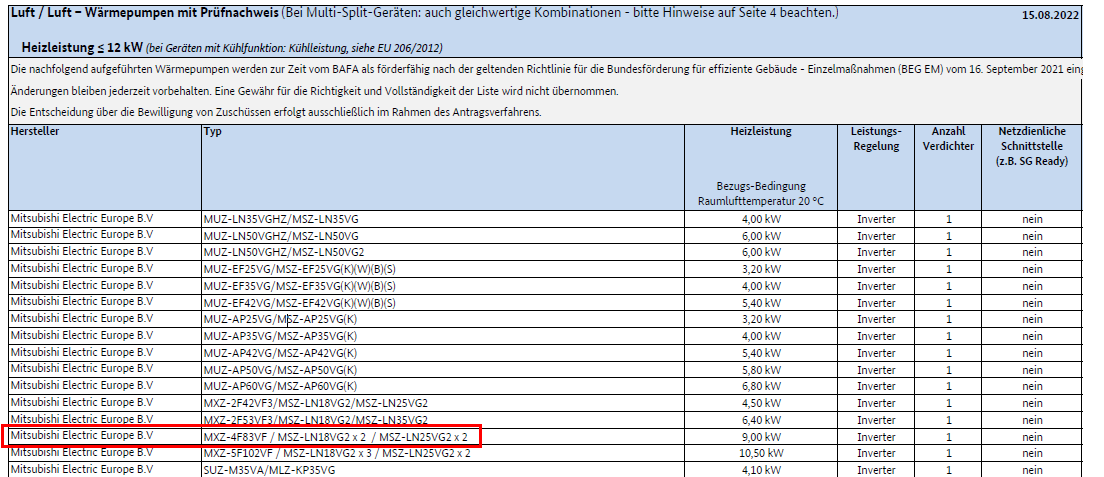
Task: Click the MXZ-5F102VF type cell
Action: [443, 453]
